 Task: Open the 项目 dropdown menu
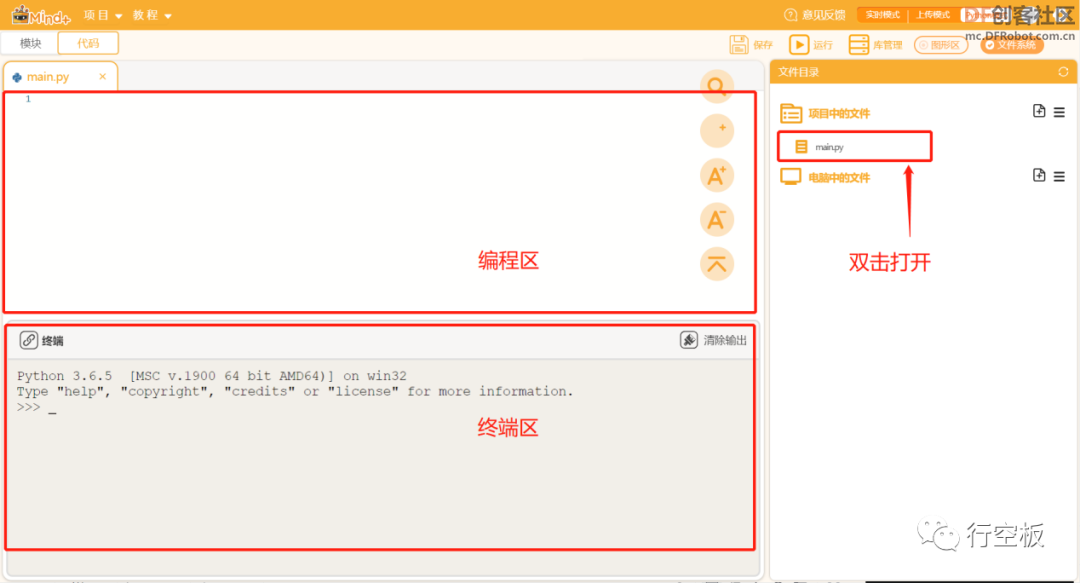(x=103, y=15)
